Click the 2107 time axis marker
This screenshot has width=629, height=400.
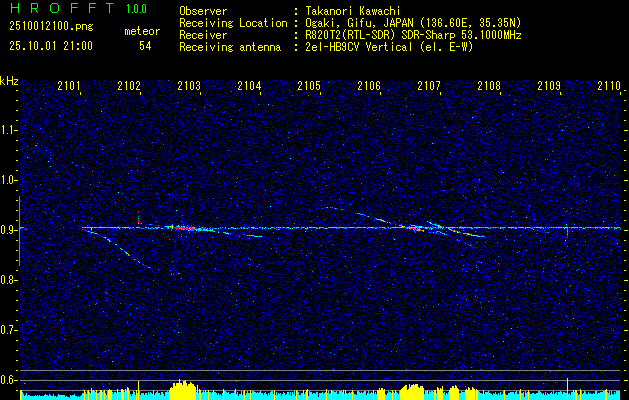click(x=429, y=85)
